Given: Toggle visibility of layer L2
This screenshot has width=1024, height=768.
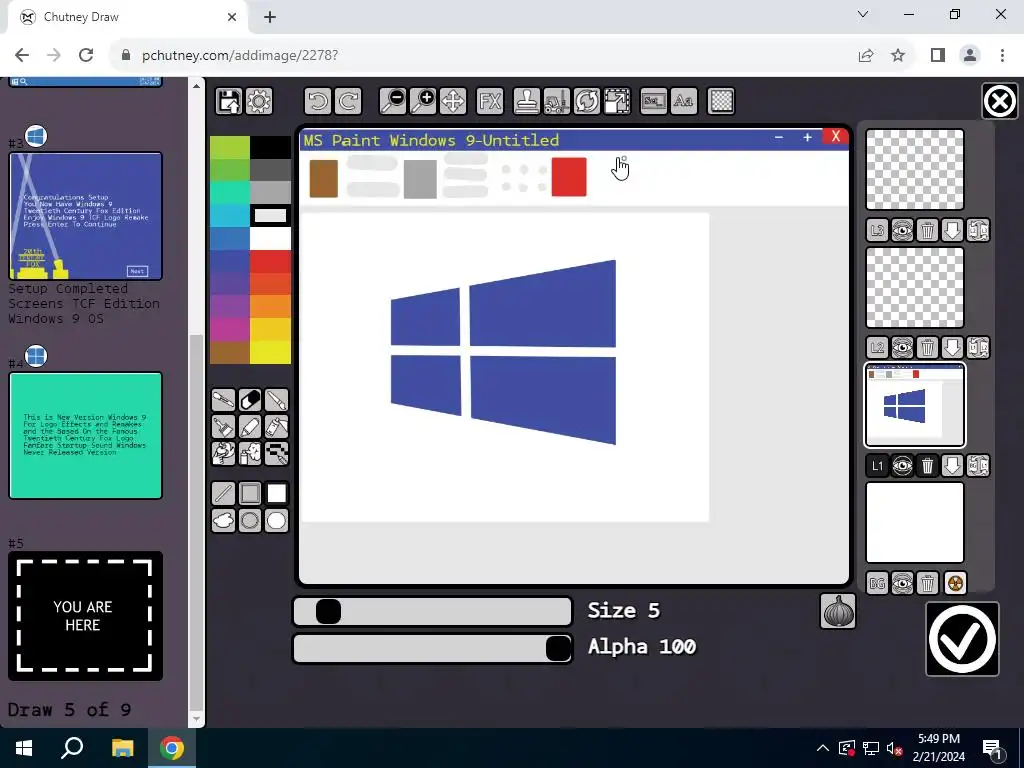Looking at the screenshot, I should pos(903,347).
